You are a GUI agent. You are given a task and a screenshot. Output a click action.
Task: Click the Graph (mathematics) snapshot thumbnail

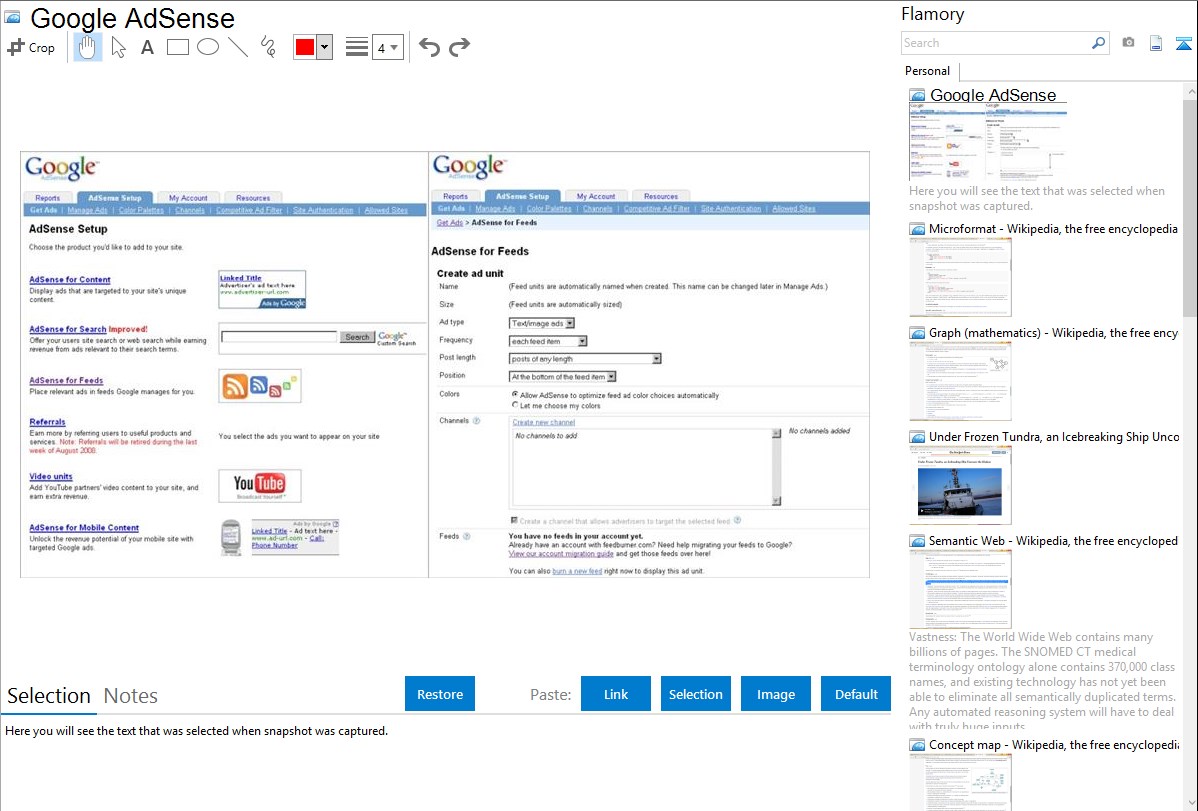point(960,381)
